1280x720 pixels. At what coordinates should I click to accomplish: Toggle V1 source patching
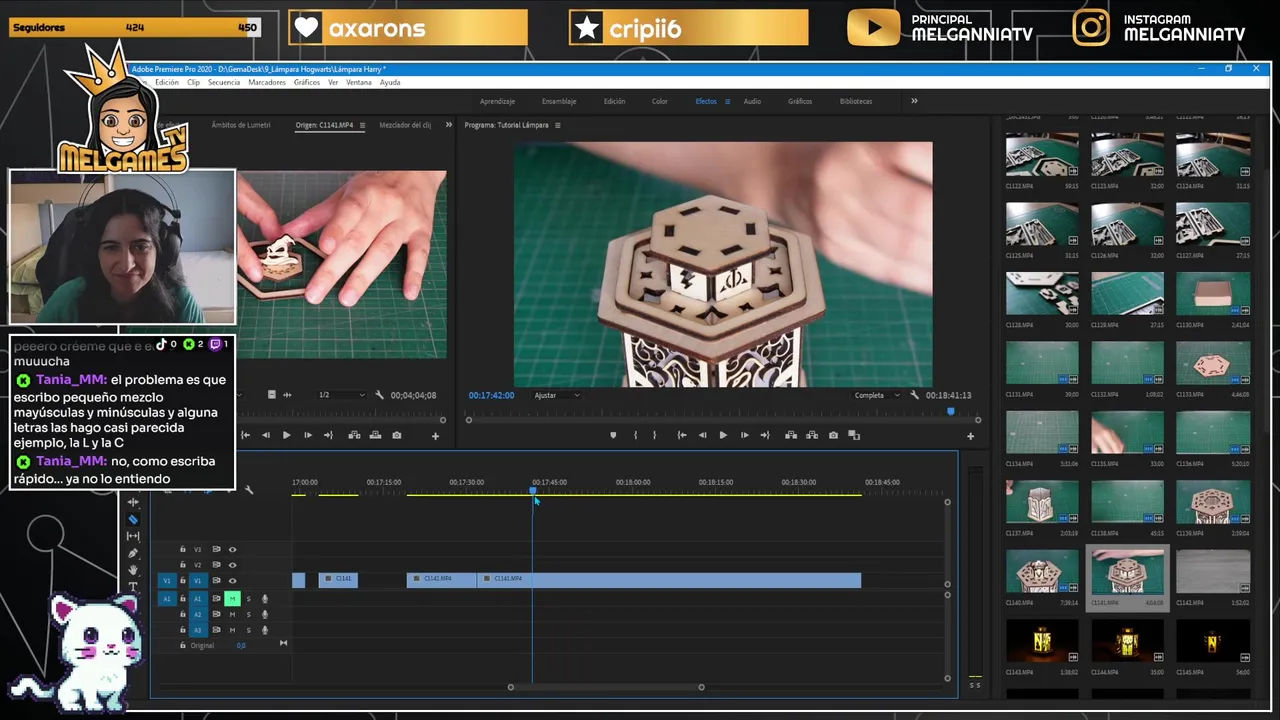point(167,581)
